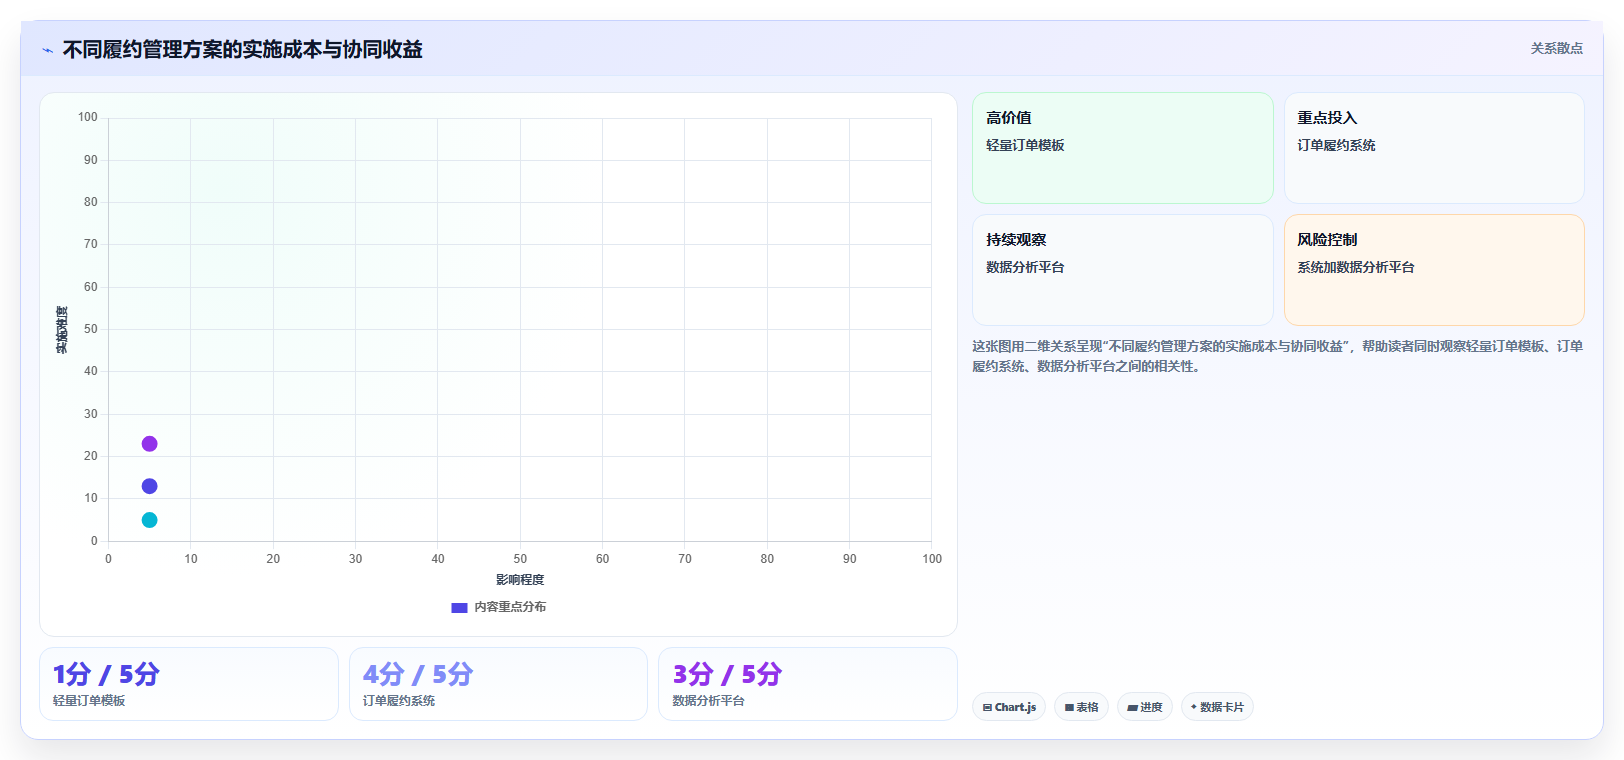Toggle the 内容重点分布 legend color swatch

coord(459,607)
